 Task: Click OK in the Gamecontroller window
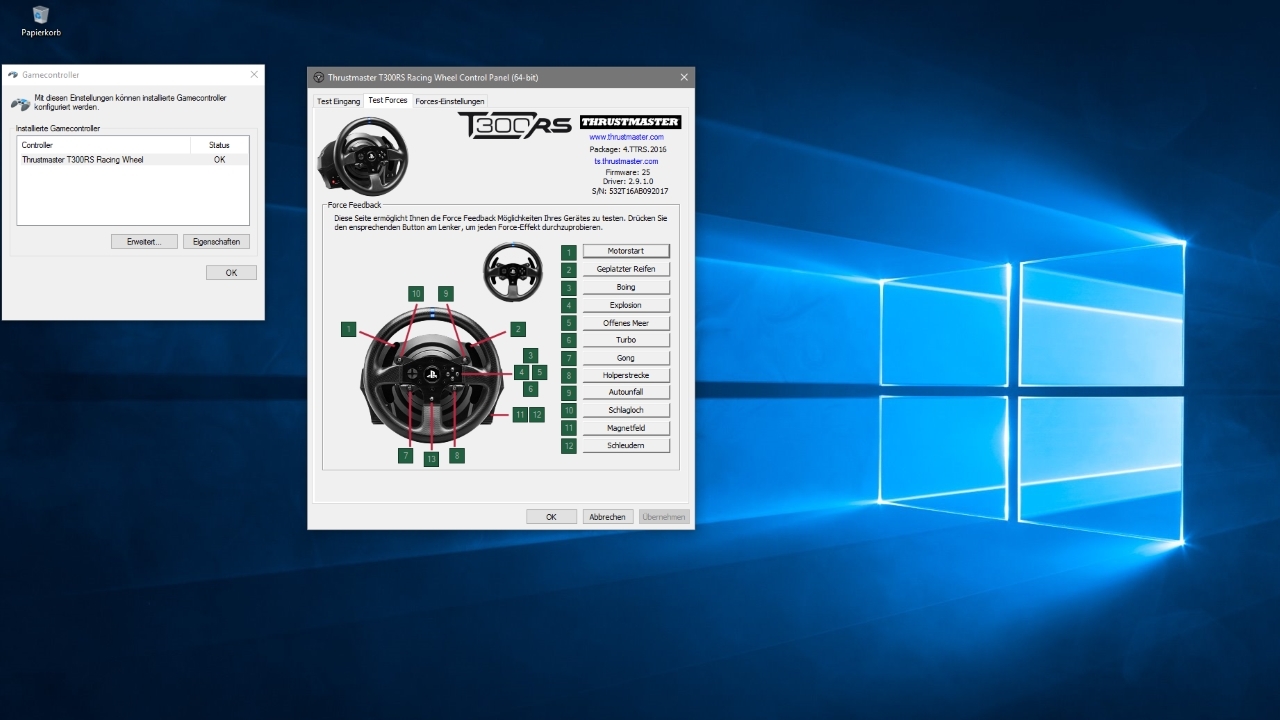click(231, 273)
